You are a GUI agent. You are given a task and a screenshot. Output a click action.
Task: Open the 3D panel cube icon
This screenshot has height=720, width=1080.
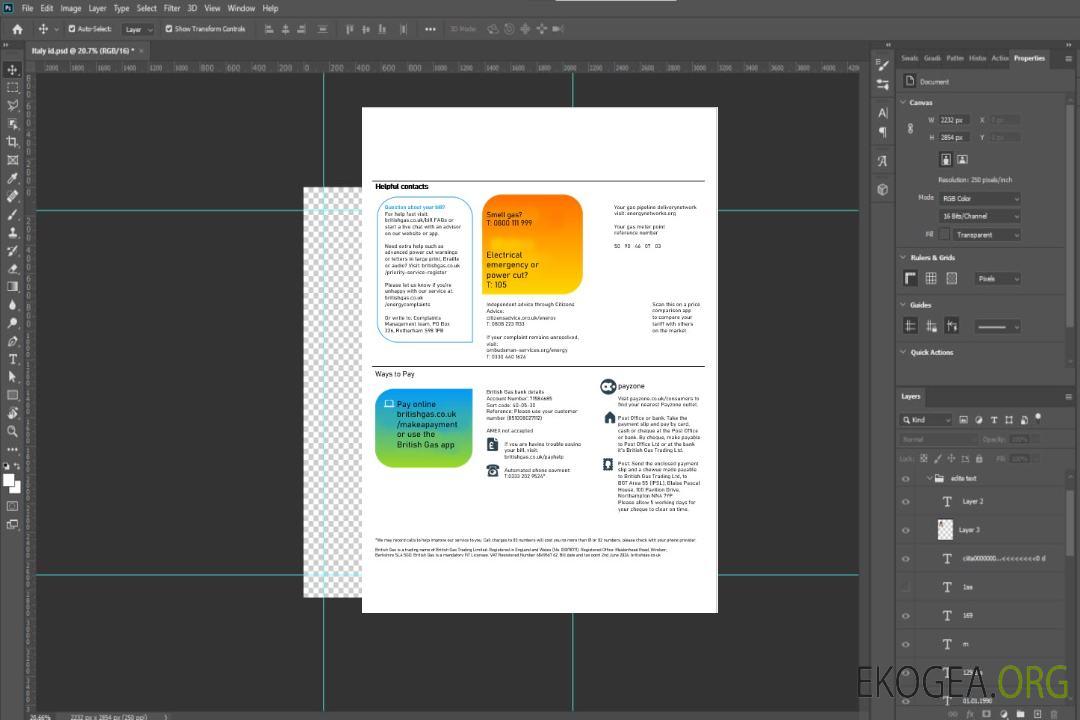883,189
